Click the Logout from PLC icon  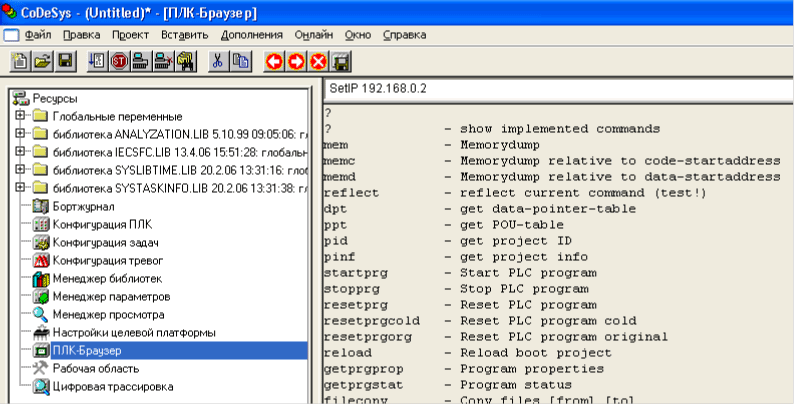click(x=163, y=62)
